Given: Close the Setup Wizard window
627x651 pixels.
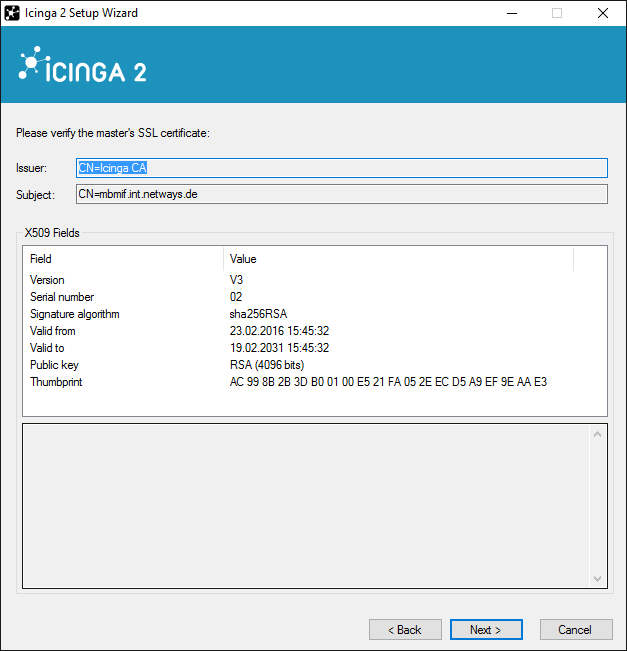Looking at the screenshot, I should pyautogui.click(x=603, y=13).
